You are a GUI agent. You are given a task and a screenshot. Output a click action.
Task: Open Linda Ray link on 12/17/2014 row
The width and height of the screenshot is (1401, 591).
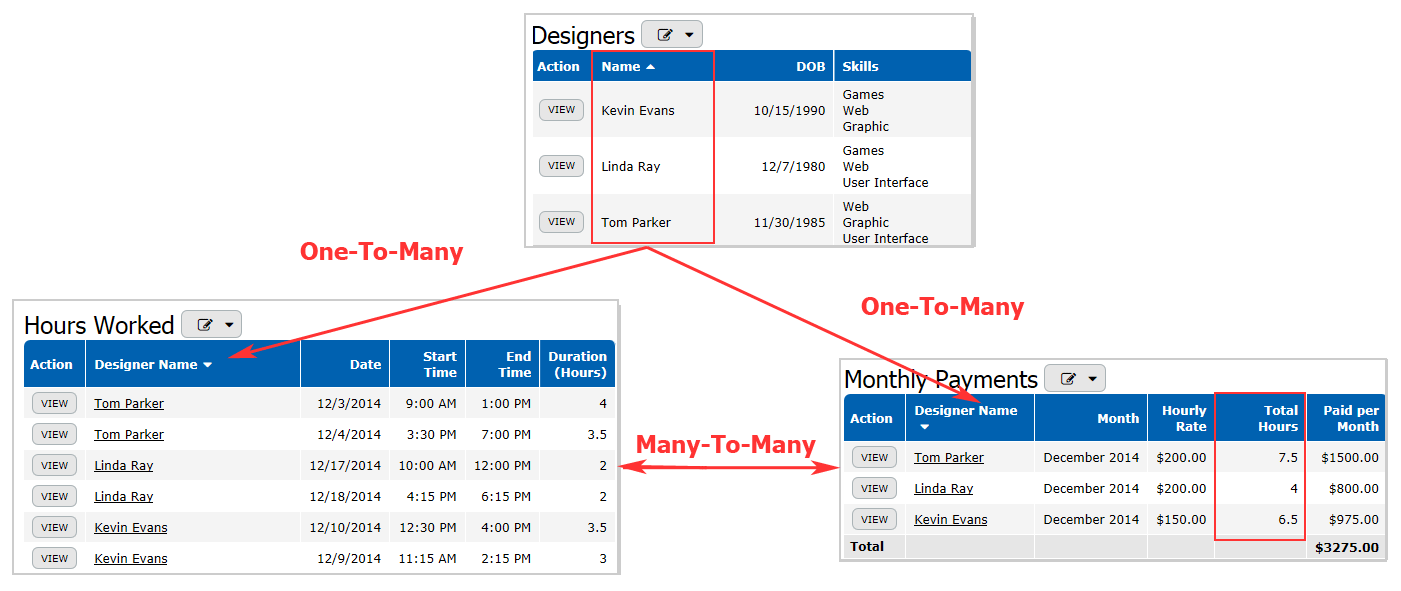[124, 465]
